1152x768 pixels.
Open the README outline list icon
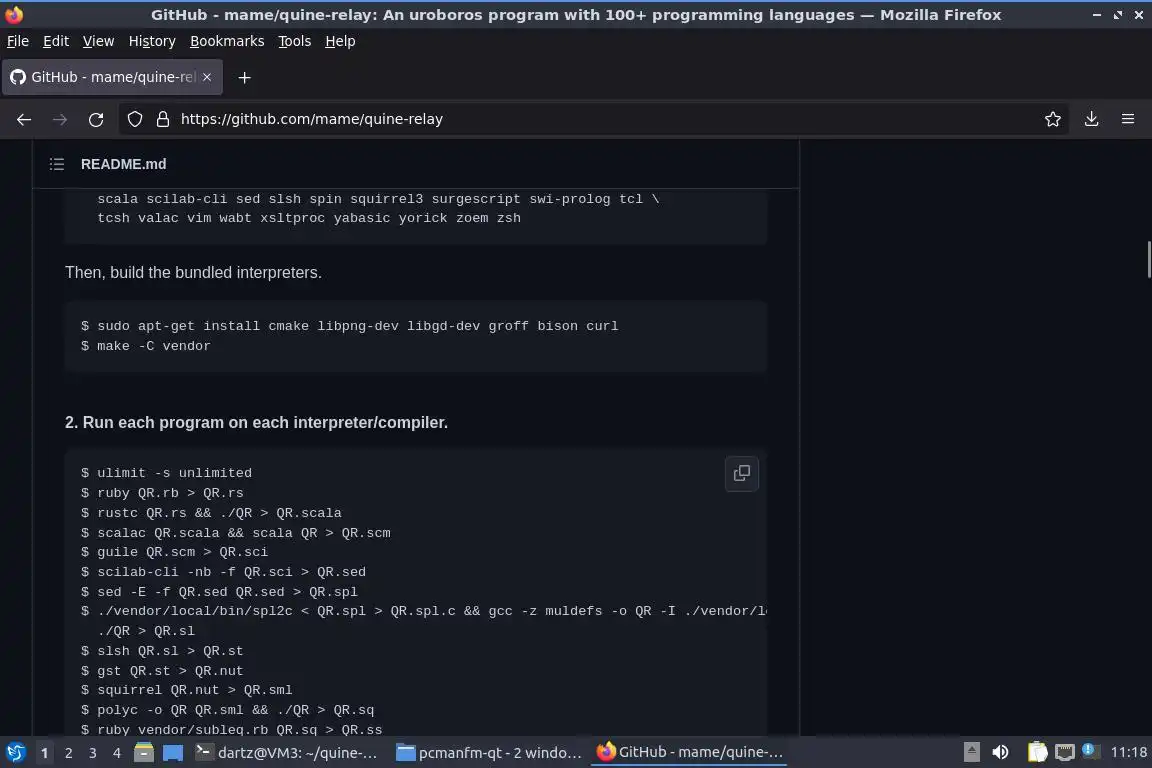(x=57, y=164)
